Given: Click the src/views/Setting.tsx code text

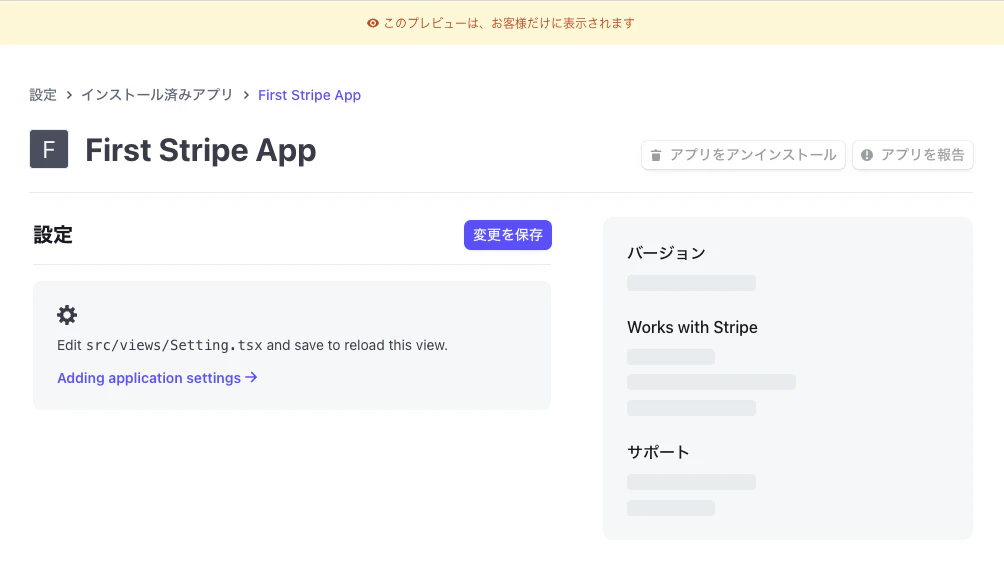Looking at the screenshot, I should click(174, 345).
